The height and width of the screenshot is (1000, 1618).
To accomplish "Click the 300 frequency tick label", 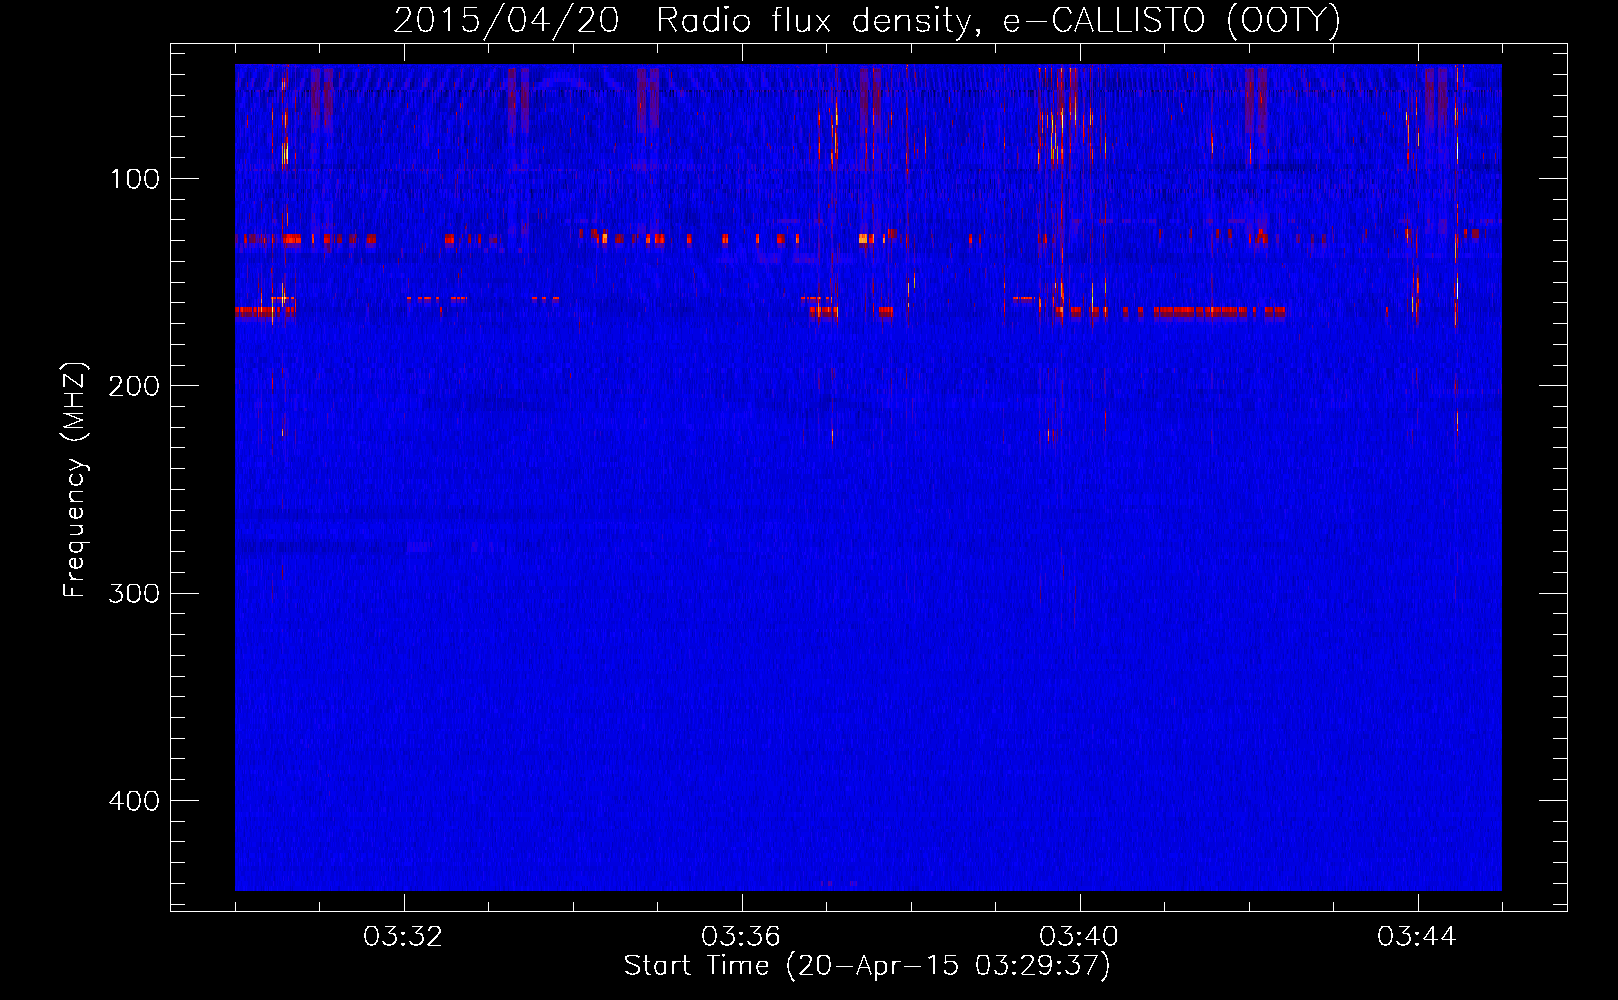I will tap(134, 594).
